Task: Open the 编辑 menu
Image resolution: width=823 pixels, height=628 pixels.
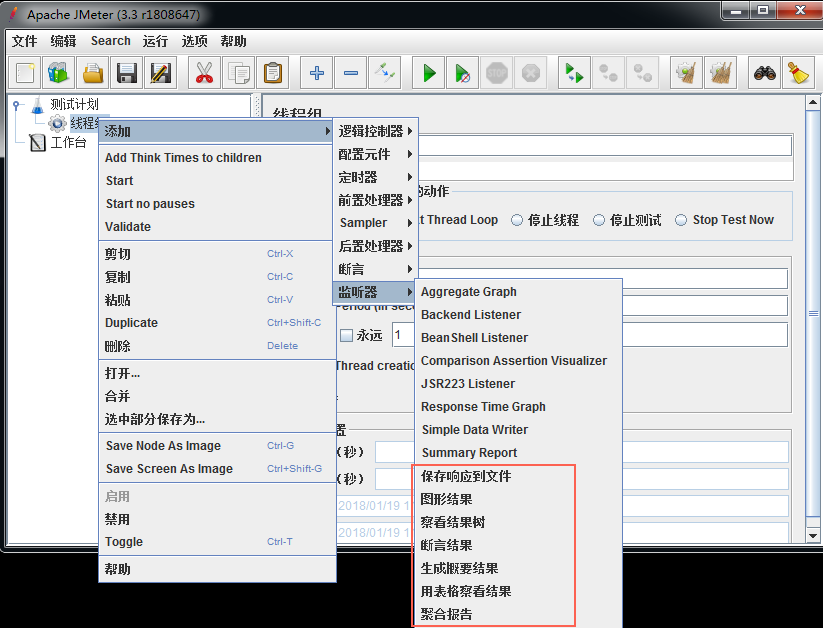Action: (x=64, y=41)
